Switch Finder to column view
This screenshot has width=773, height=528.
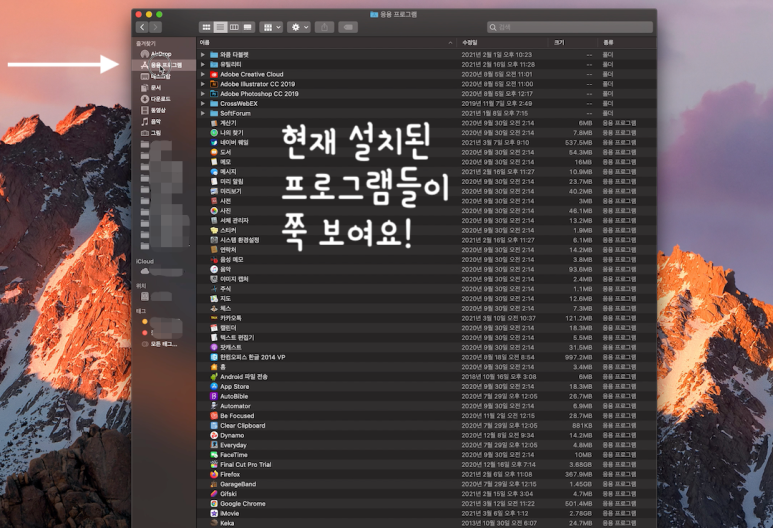point(234,27)
